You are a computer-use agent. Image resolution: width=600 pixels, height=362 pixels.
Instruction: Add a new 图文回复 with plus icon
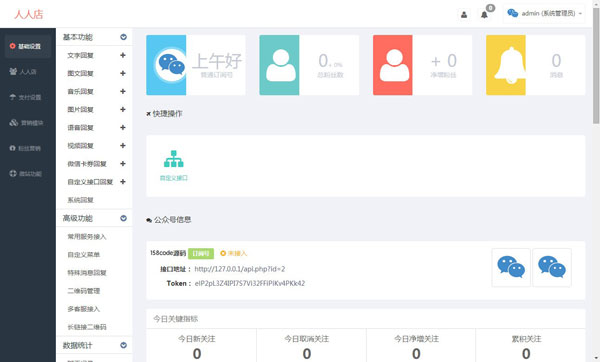coord(123,73)
